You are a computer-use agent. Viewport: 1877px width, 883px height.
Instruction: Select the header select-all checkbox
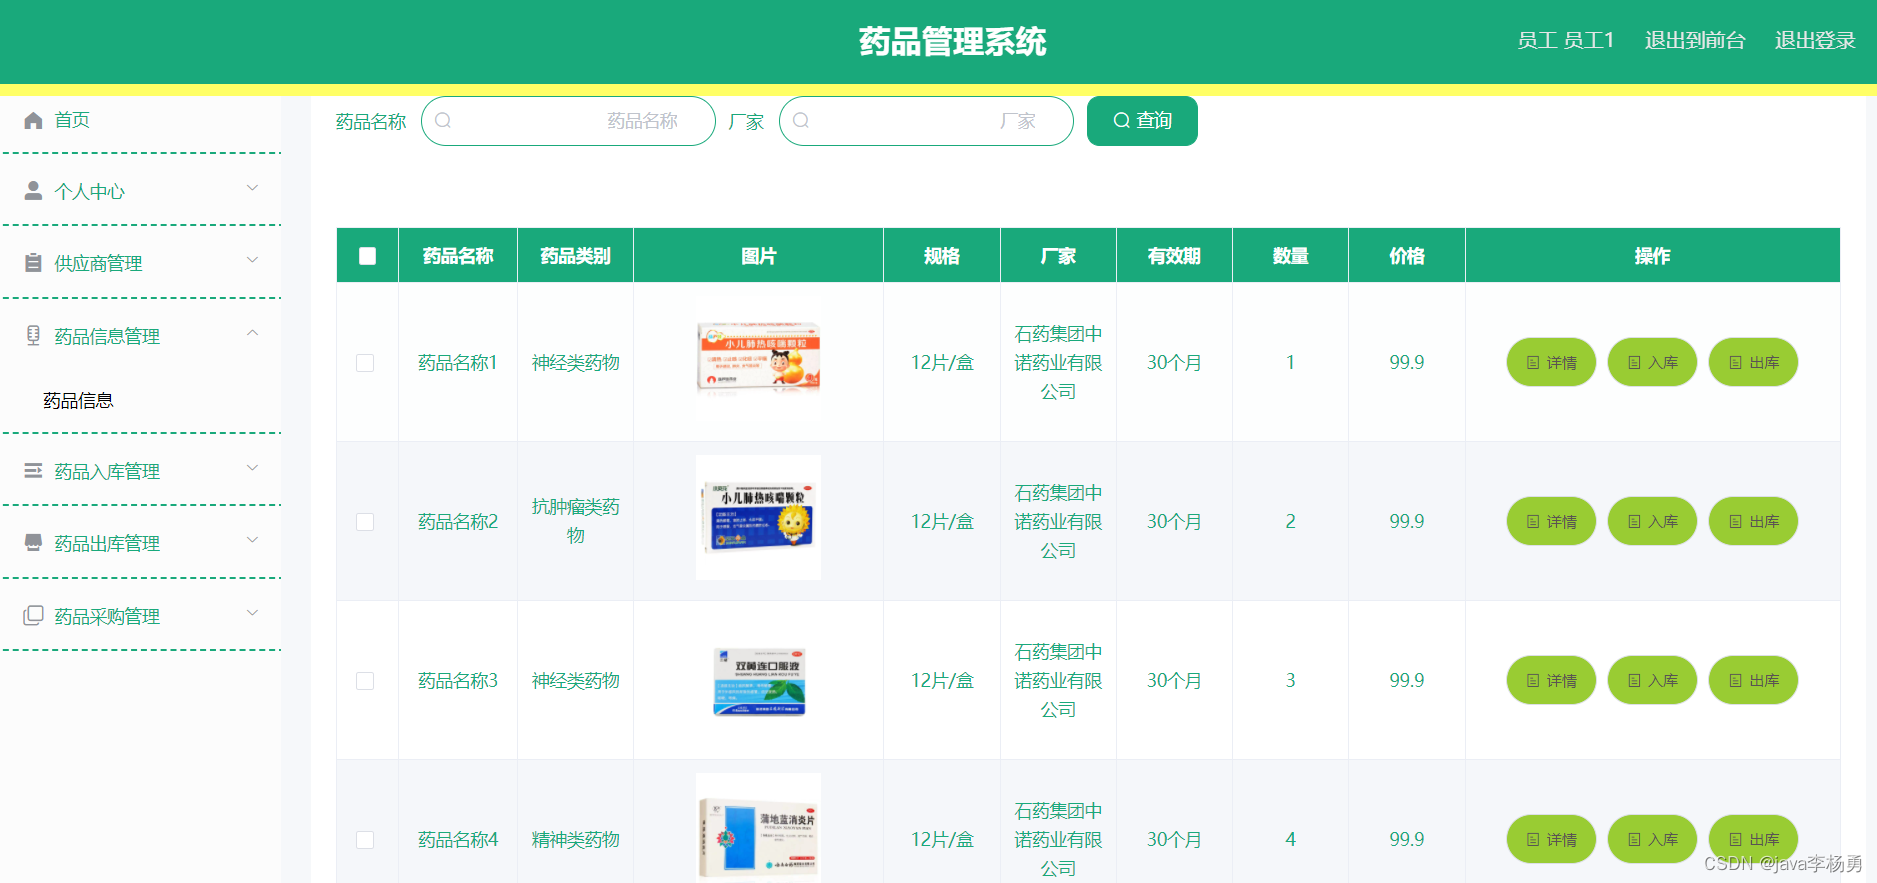[x=367, y=256]
